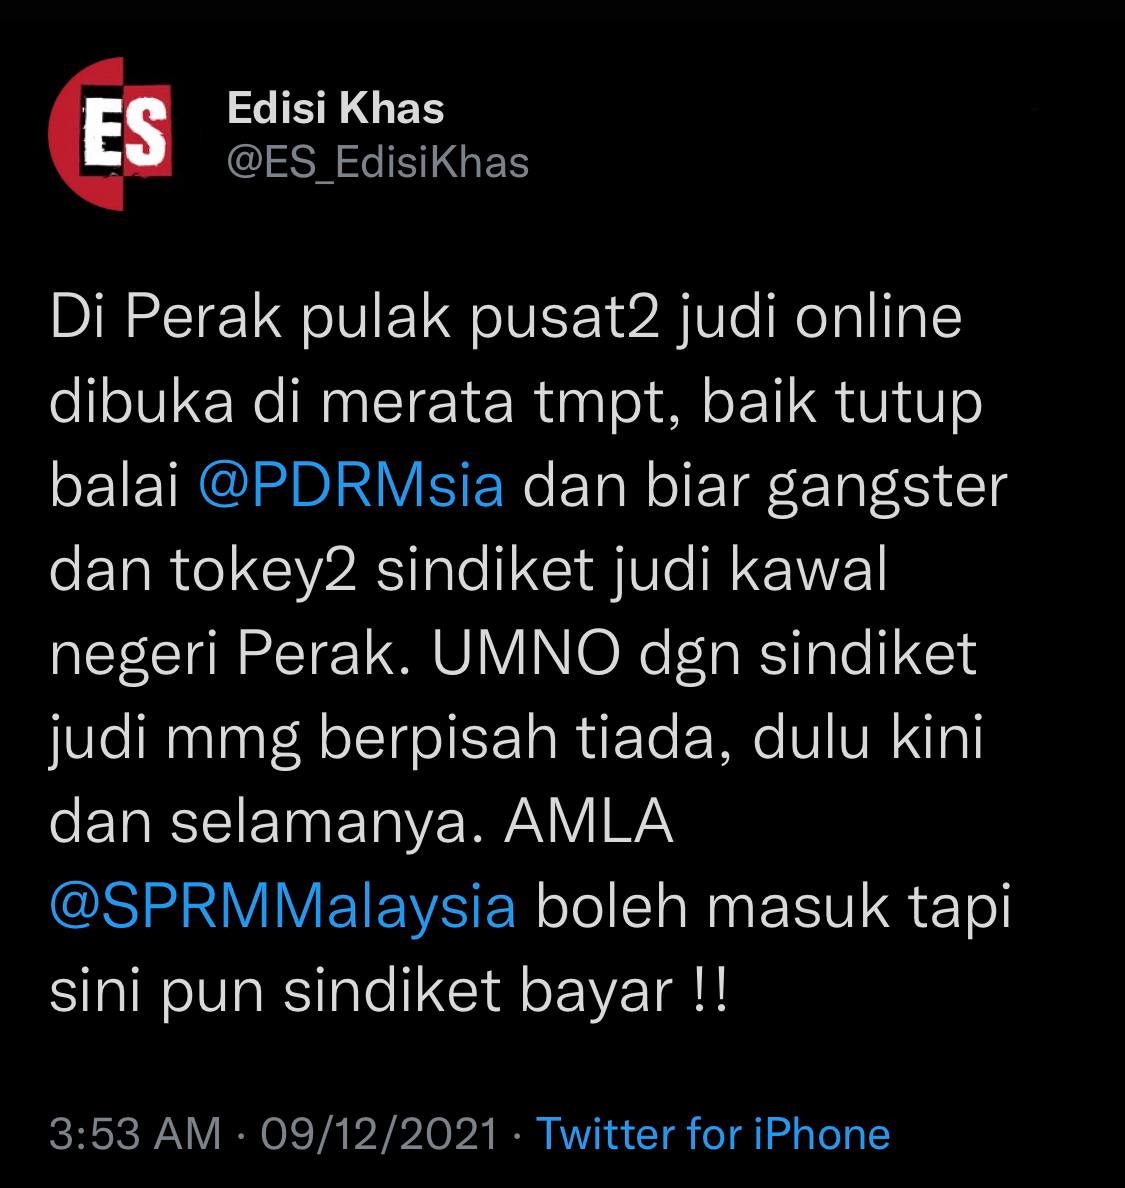Click the 3:53 AM timestamp
The width and height of the screenshot is (1125, 1188).
[x=136, y=1134]
